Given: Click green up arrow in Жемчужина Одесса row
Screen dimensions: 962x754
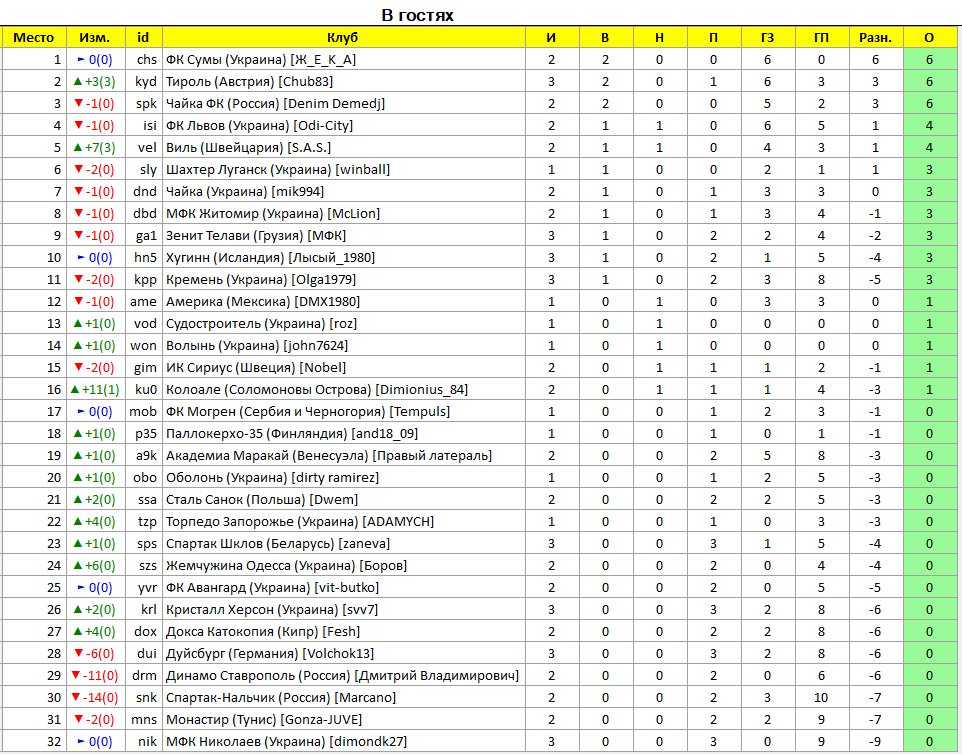Looking at the screenshot, I should 77,565.
